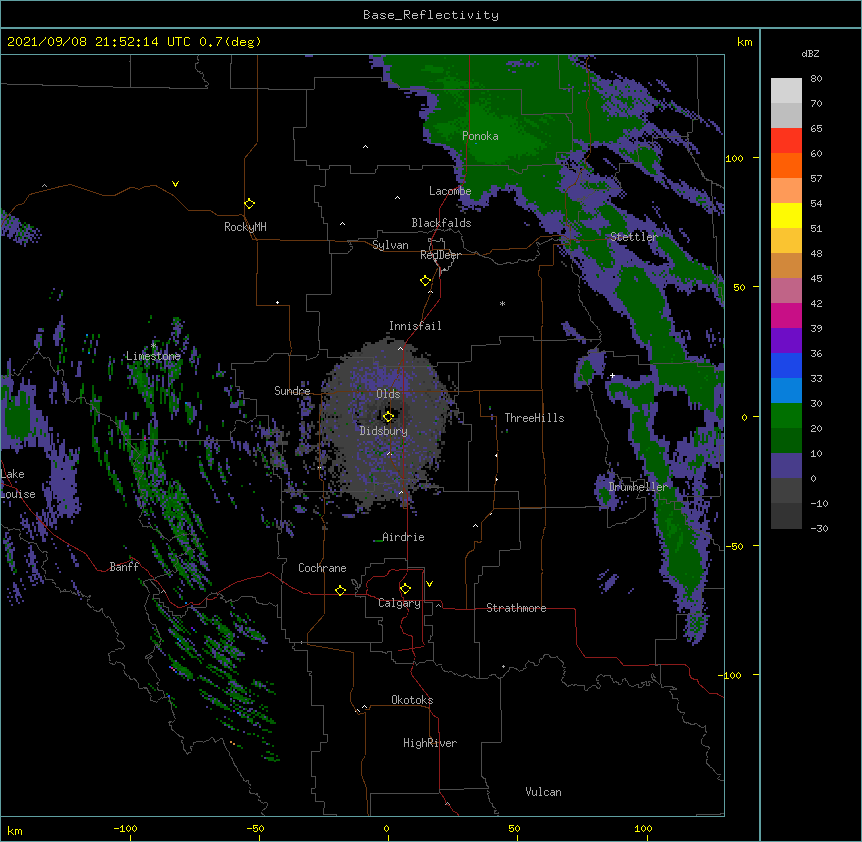The height and width of the screenshot is (842, 862).
Task: Click the 100 tick label on the bottom axis
Action: coord(643,829)
